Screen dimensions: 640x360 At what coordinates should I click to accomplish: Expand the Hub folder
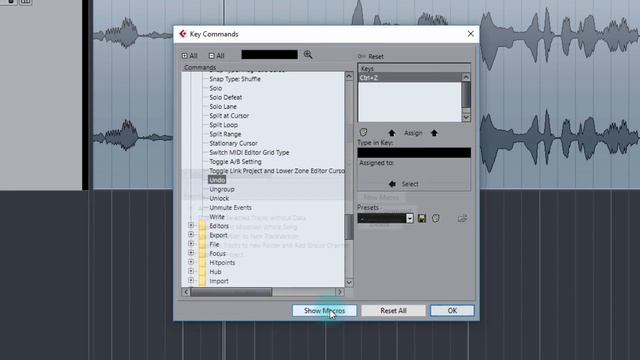191,271
